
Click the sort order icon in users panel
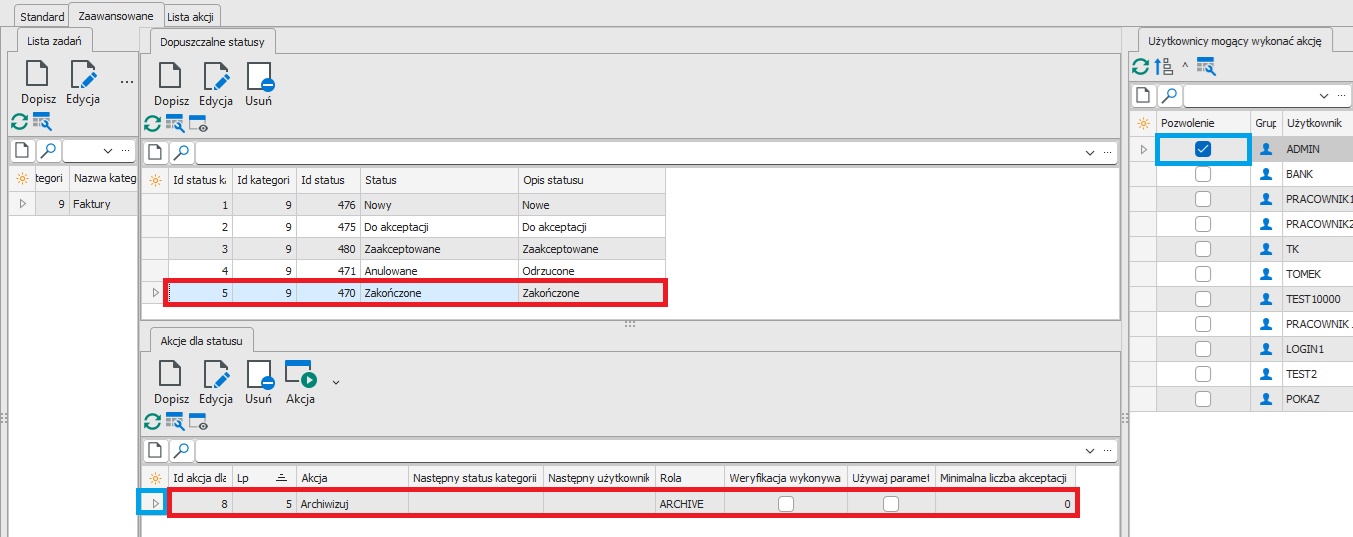point(1163,67)
